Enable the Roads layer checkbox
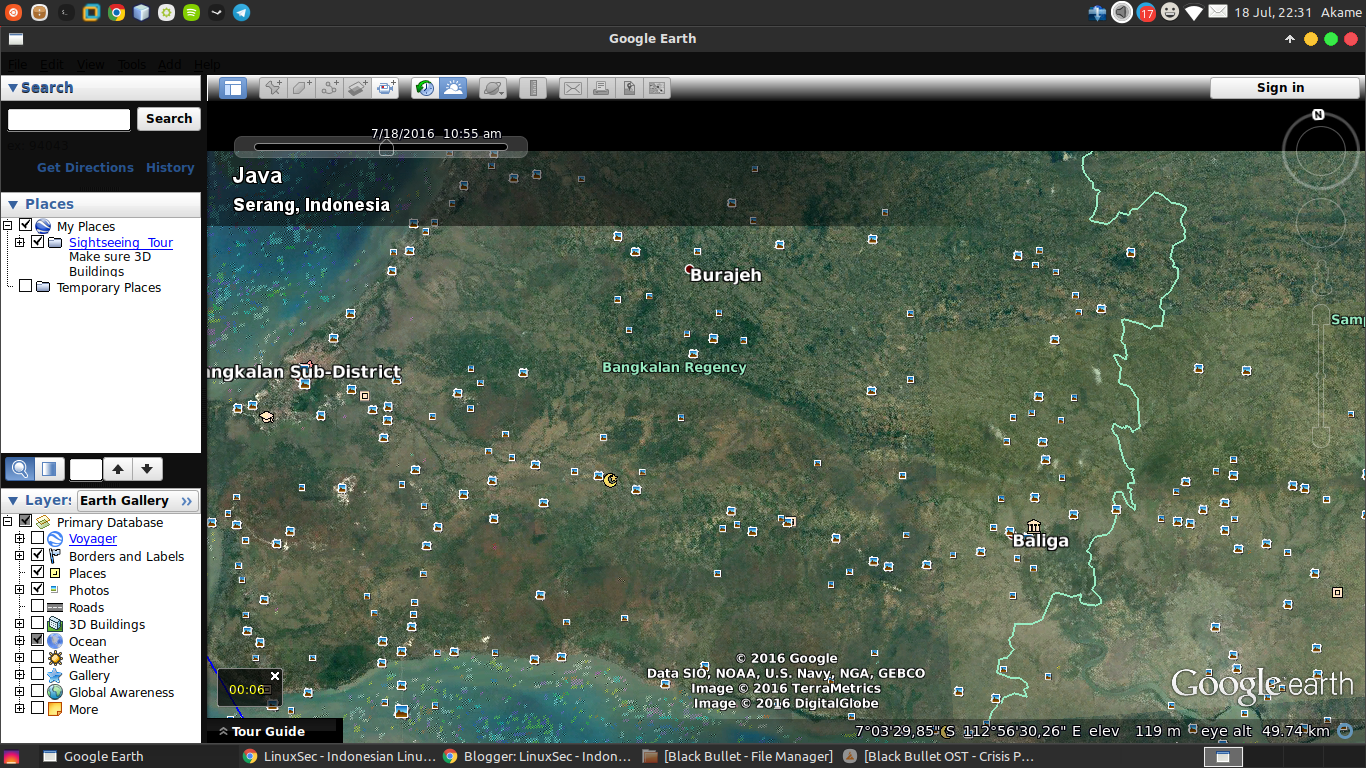 [x=38, y=606]
